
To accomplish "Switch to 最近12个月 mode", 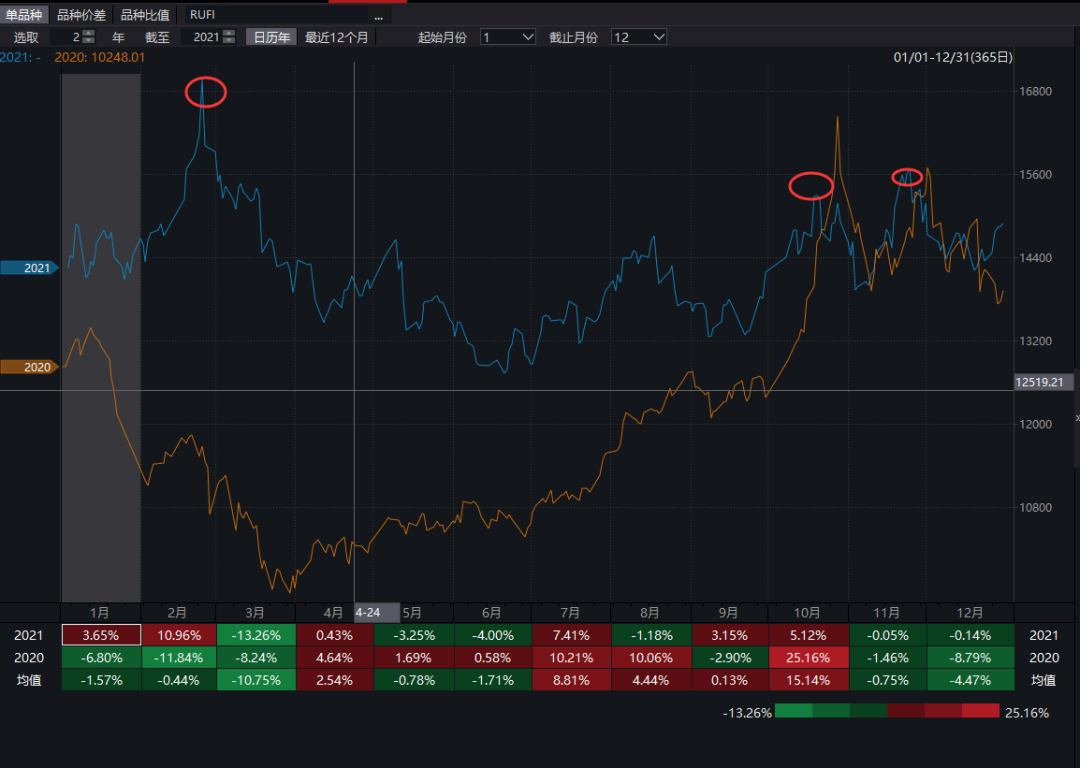I will coord(337,37).
